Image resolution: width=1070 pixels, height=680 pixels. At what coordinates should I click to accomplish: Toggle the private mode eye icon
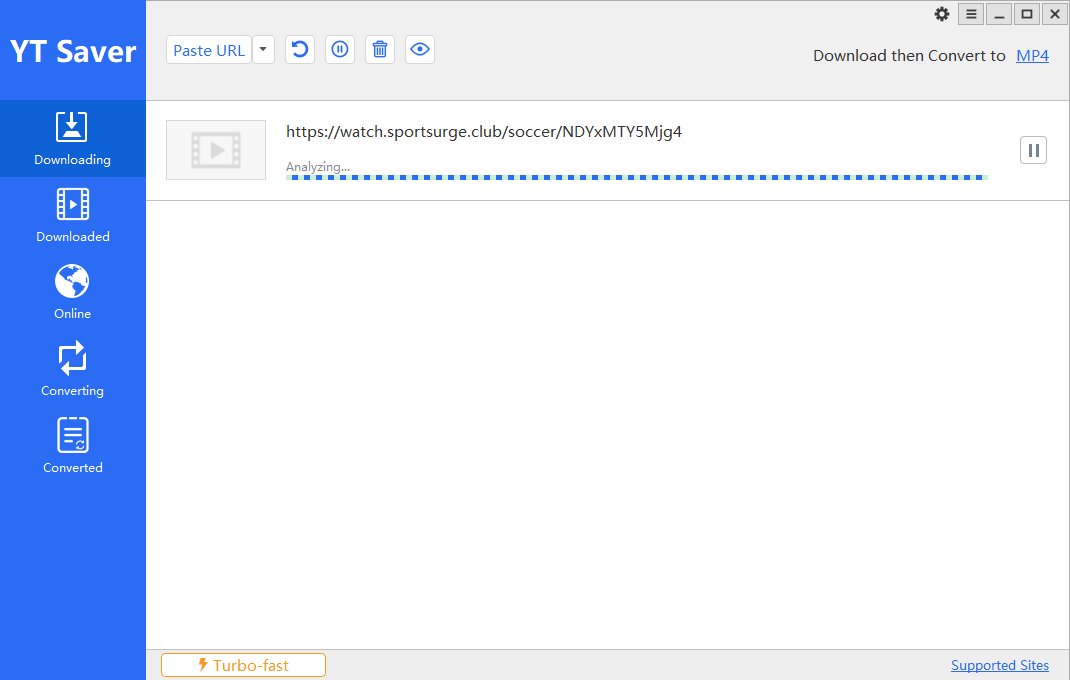click(420, 50)
